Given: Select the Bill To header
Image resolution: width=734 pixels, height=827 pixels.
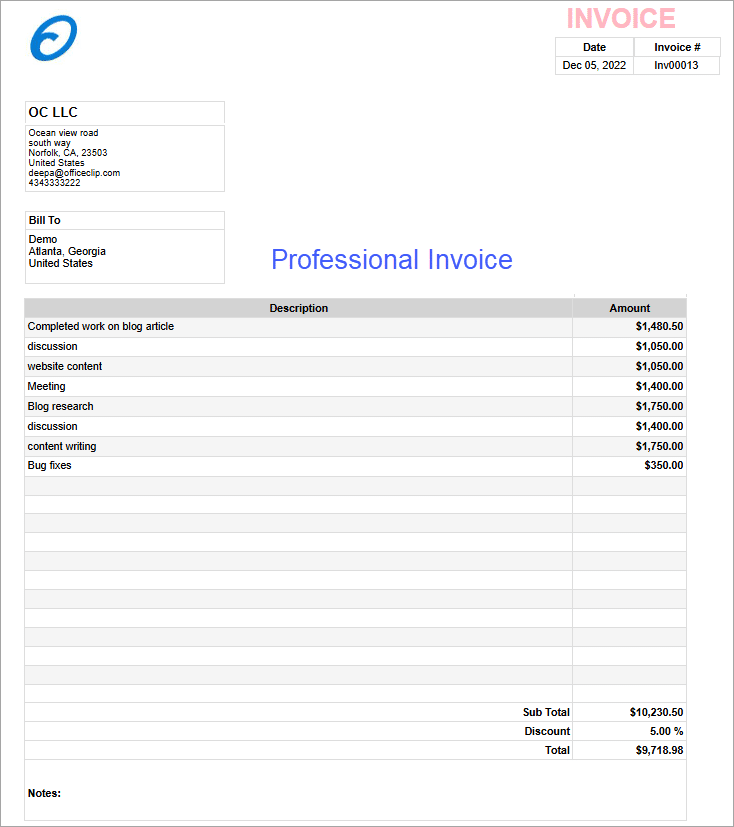Looking at the screenshot, I should click(44, 220).
